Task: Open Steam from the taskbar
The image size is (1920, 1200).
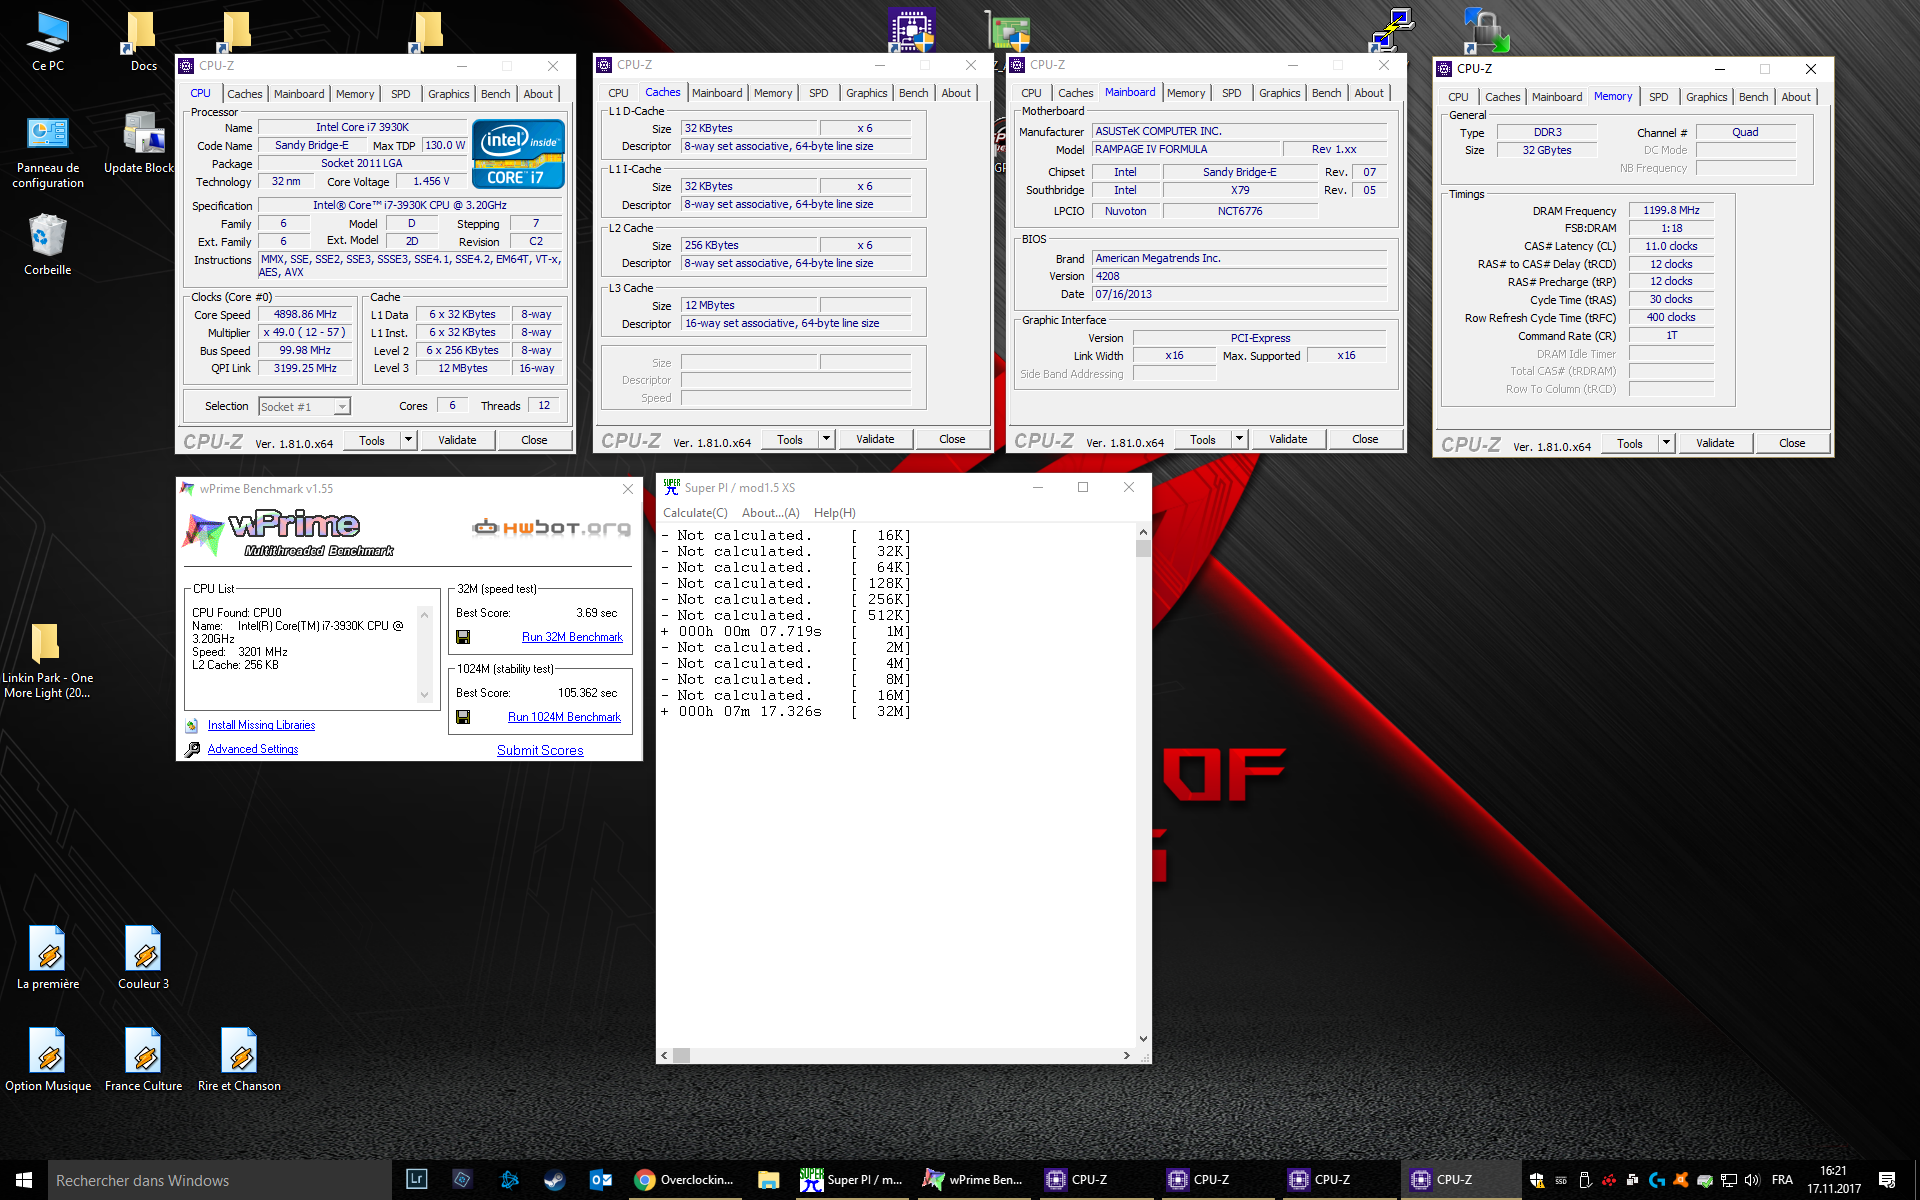Action: coord(554,1180)
